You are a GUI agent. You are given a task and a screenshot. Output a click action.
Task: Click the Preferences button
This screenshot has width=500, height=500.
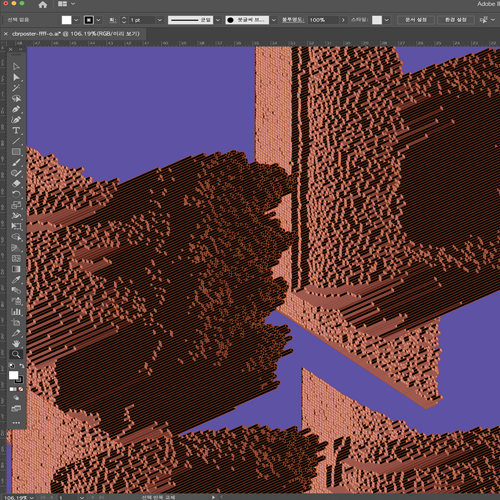[456, 20]
